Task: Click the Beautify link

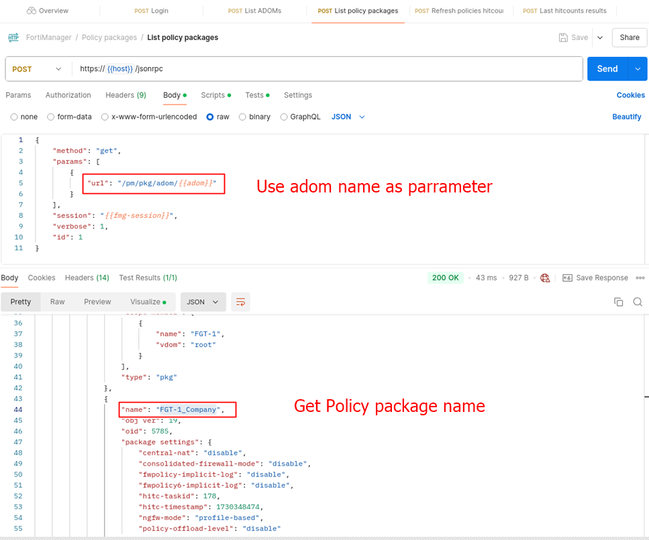Action: 626,117
